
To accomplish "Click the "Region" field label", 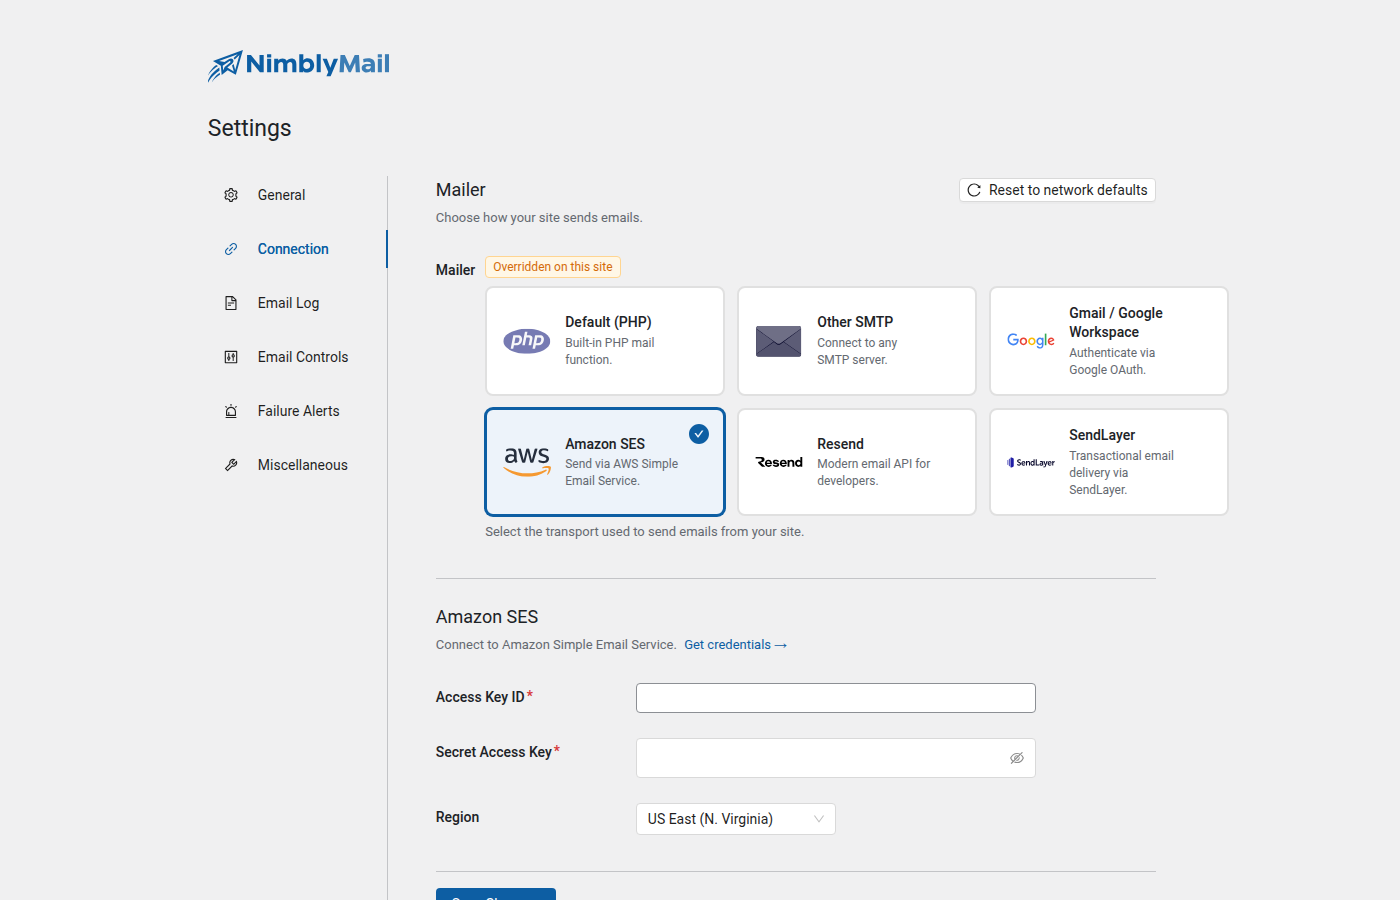I will [457, 817].
